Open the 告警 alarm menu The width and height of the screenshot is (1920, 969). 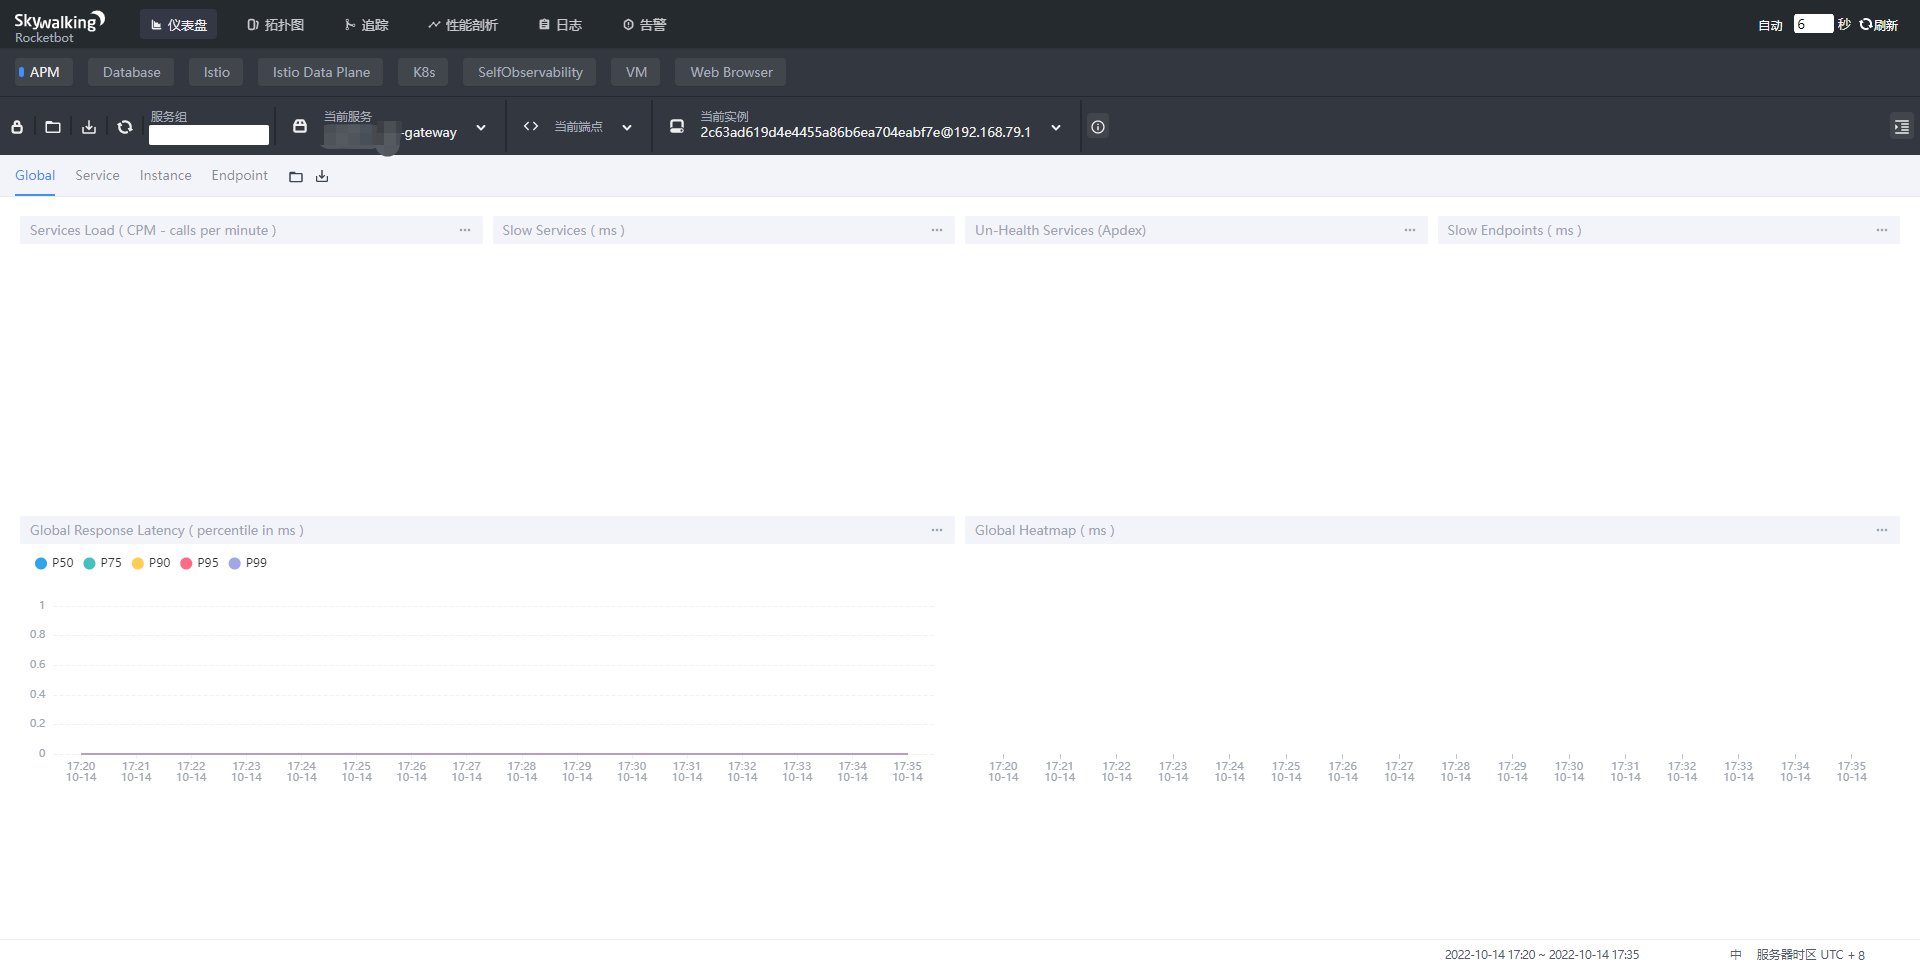coord(644,24)
